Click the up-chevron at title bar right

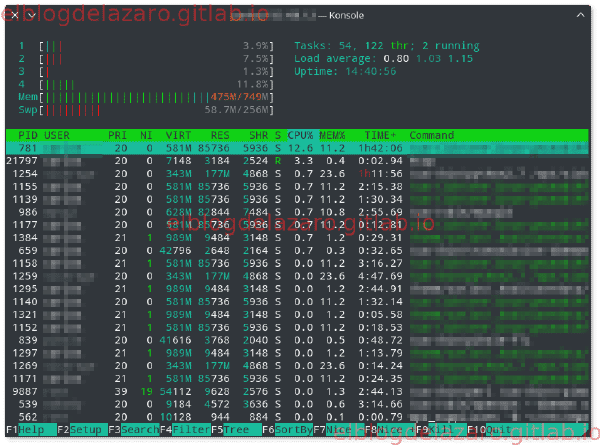click(580, 15)
